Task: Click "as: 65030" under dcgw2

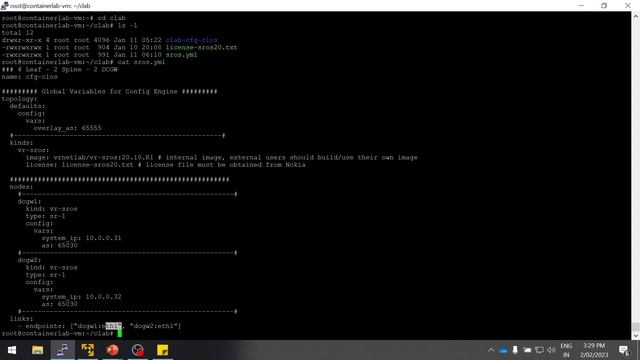Action: 59,304
